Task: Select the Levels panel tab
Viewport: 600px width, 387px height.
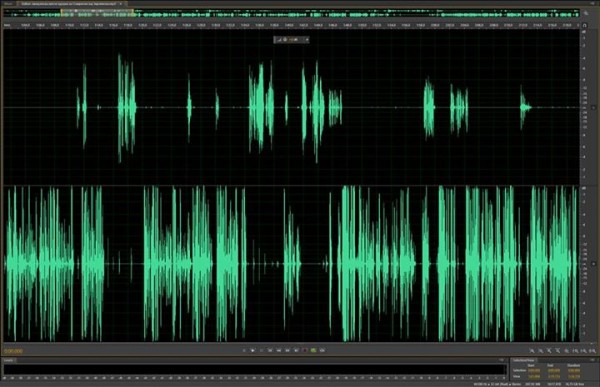Action: pyautogui.click(x=8, y=360)
